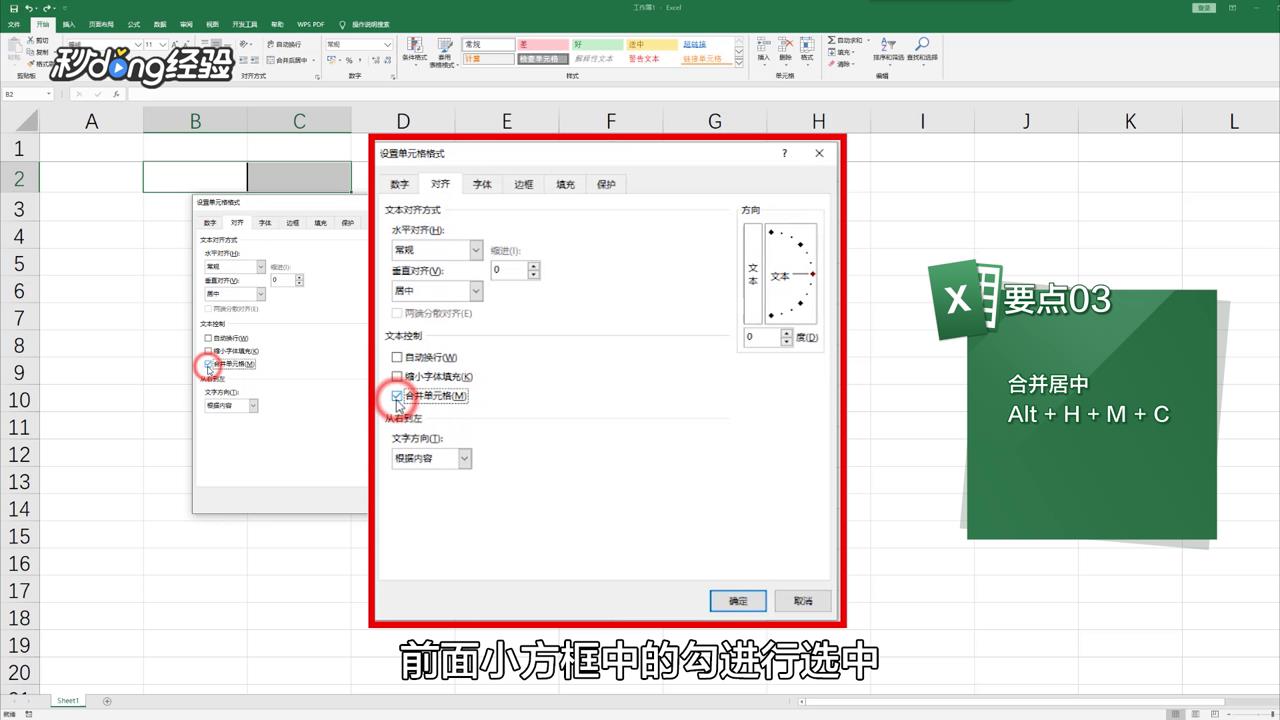This screenshot has width=1280, height=720.
Task: Open Format as Table (套用表格格式)
Action: 442,51
